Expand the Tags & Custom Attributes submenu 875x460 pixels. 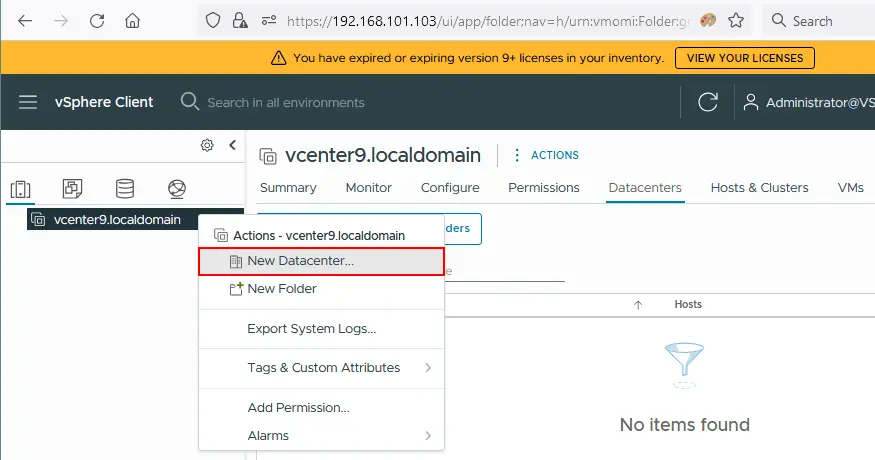[x=321, y=368]
